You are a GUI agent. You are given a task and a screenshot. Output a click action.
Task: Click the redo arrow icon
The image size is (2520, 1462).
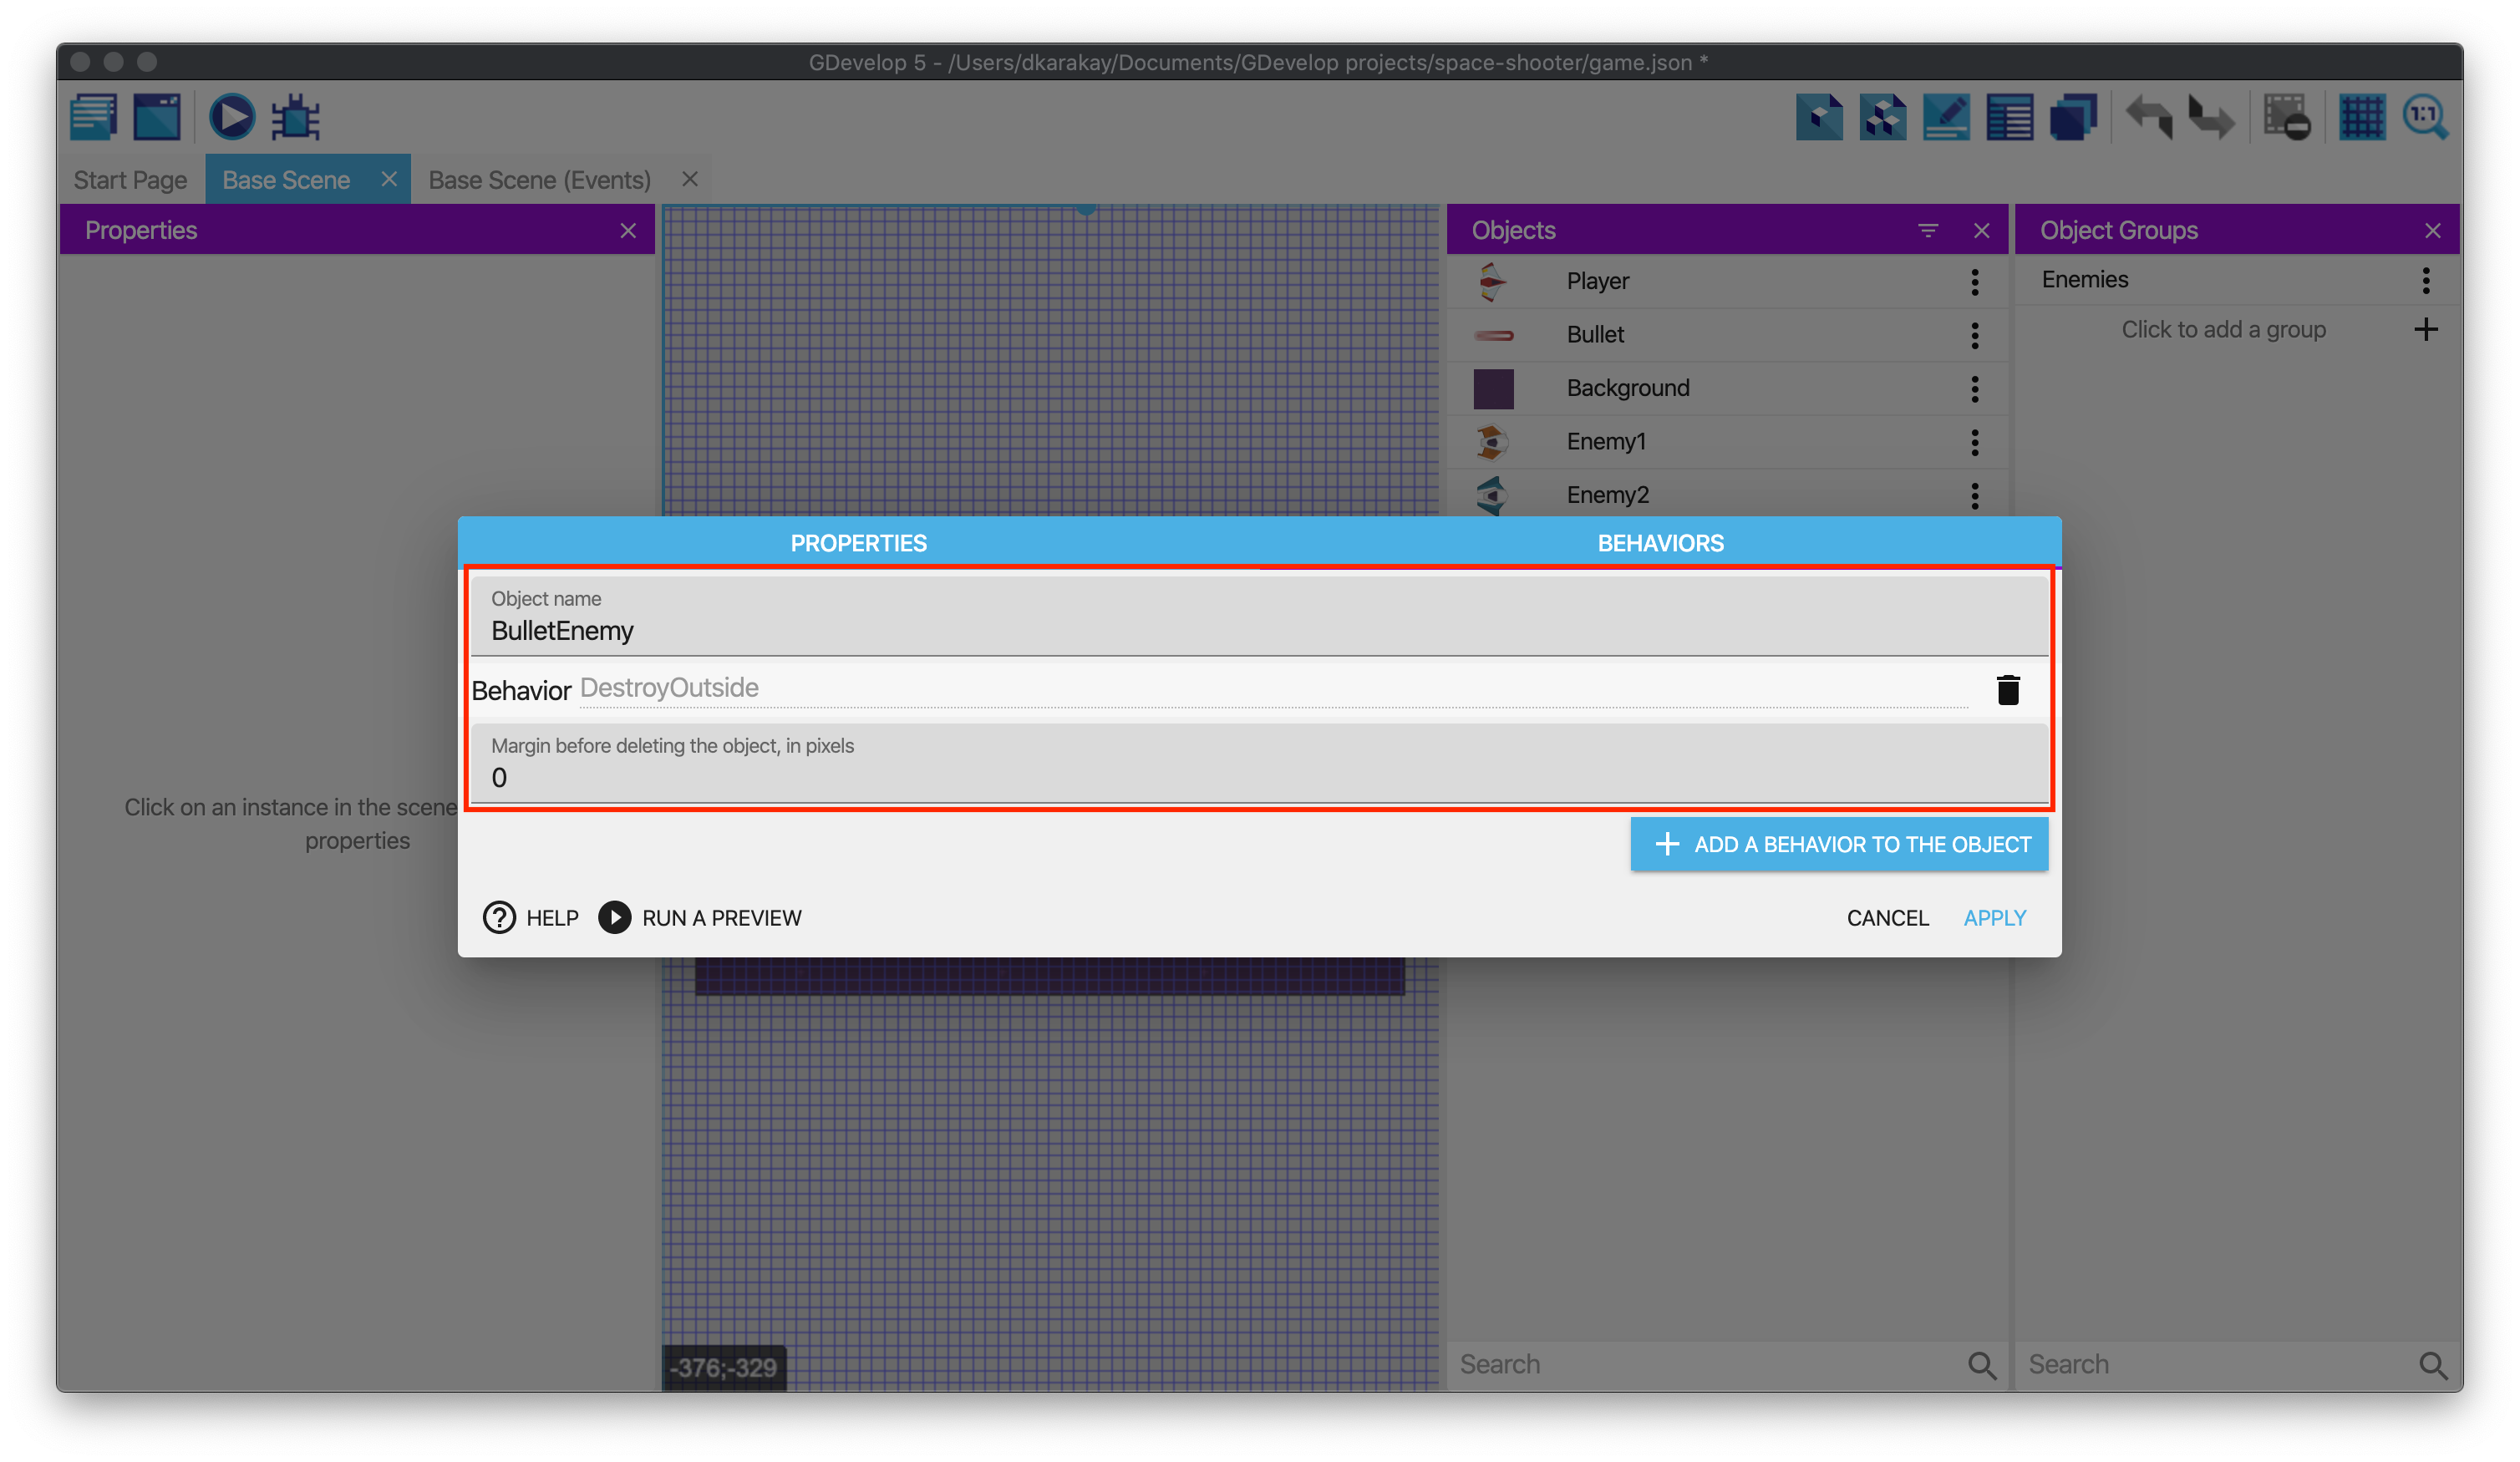pos(2211,117)
